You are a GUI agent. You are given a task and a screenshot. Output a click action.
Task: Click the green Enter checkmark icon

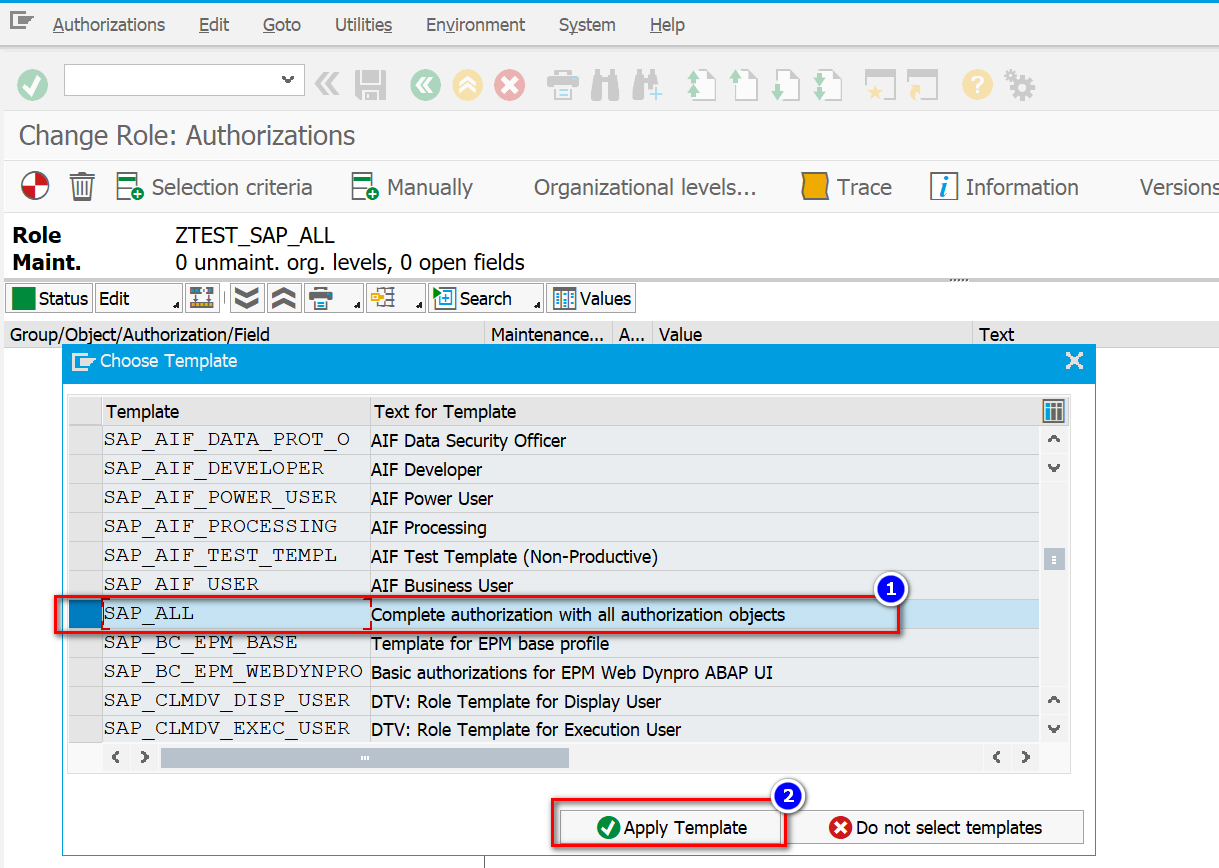pos(33,84)
